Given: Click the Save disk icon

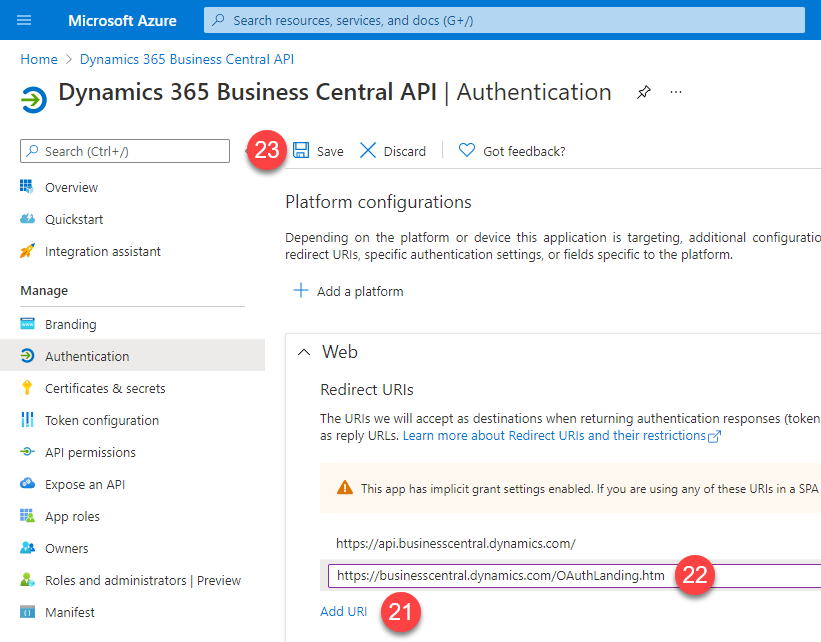Looking at the screenshot, I should click(301, 150).
